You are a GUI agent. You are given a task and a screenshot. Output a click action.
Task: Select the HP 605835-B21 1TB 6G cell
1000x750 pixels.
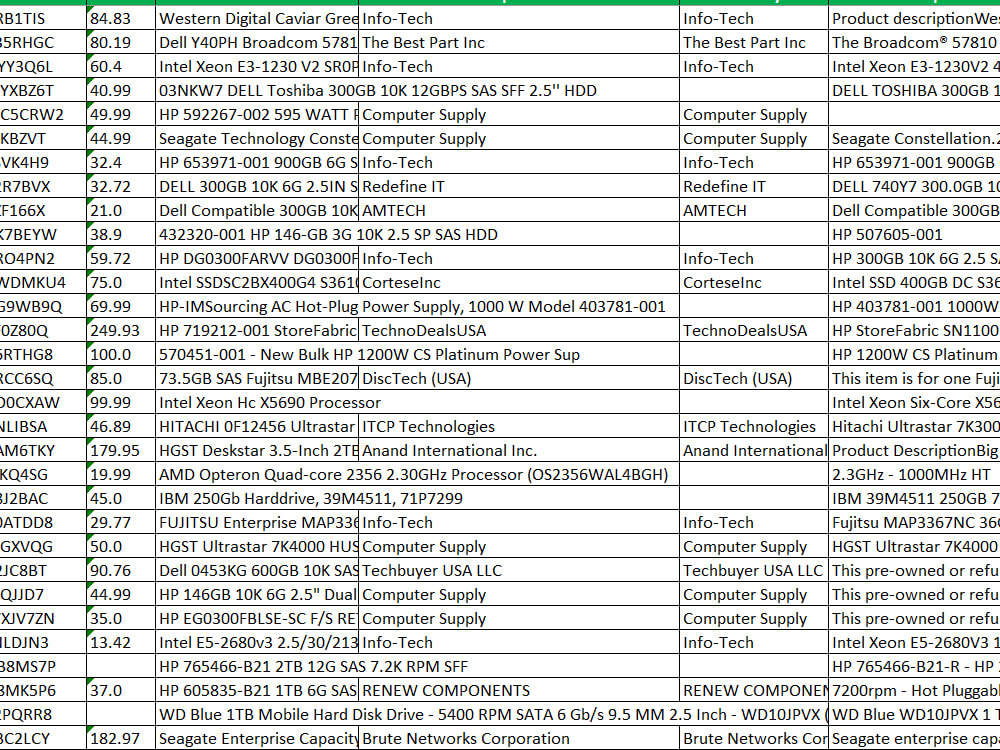pos(257,691)
